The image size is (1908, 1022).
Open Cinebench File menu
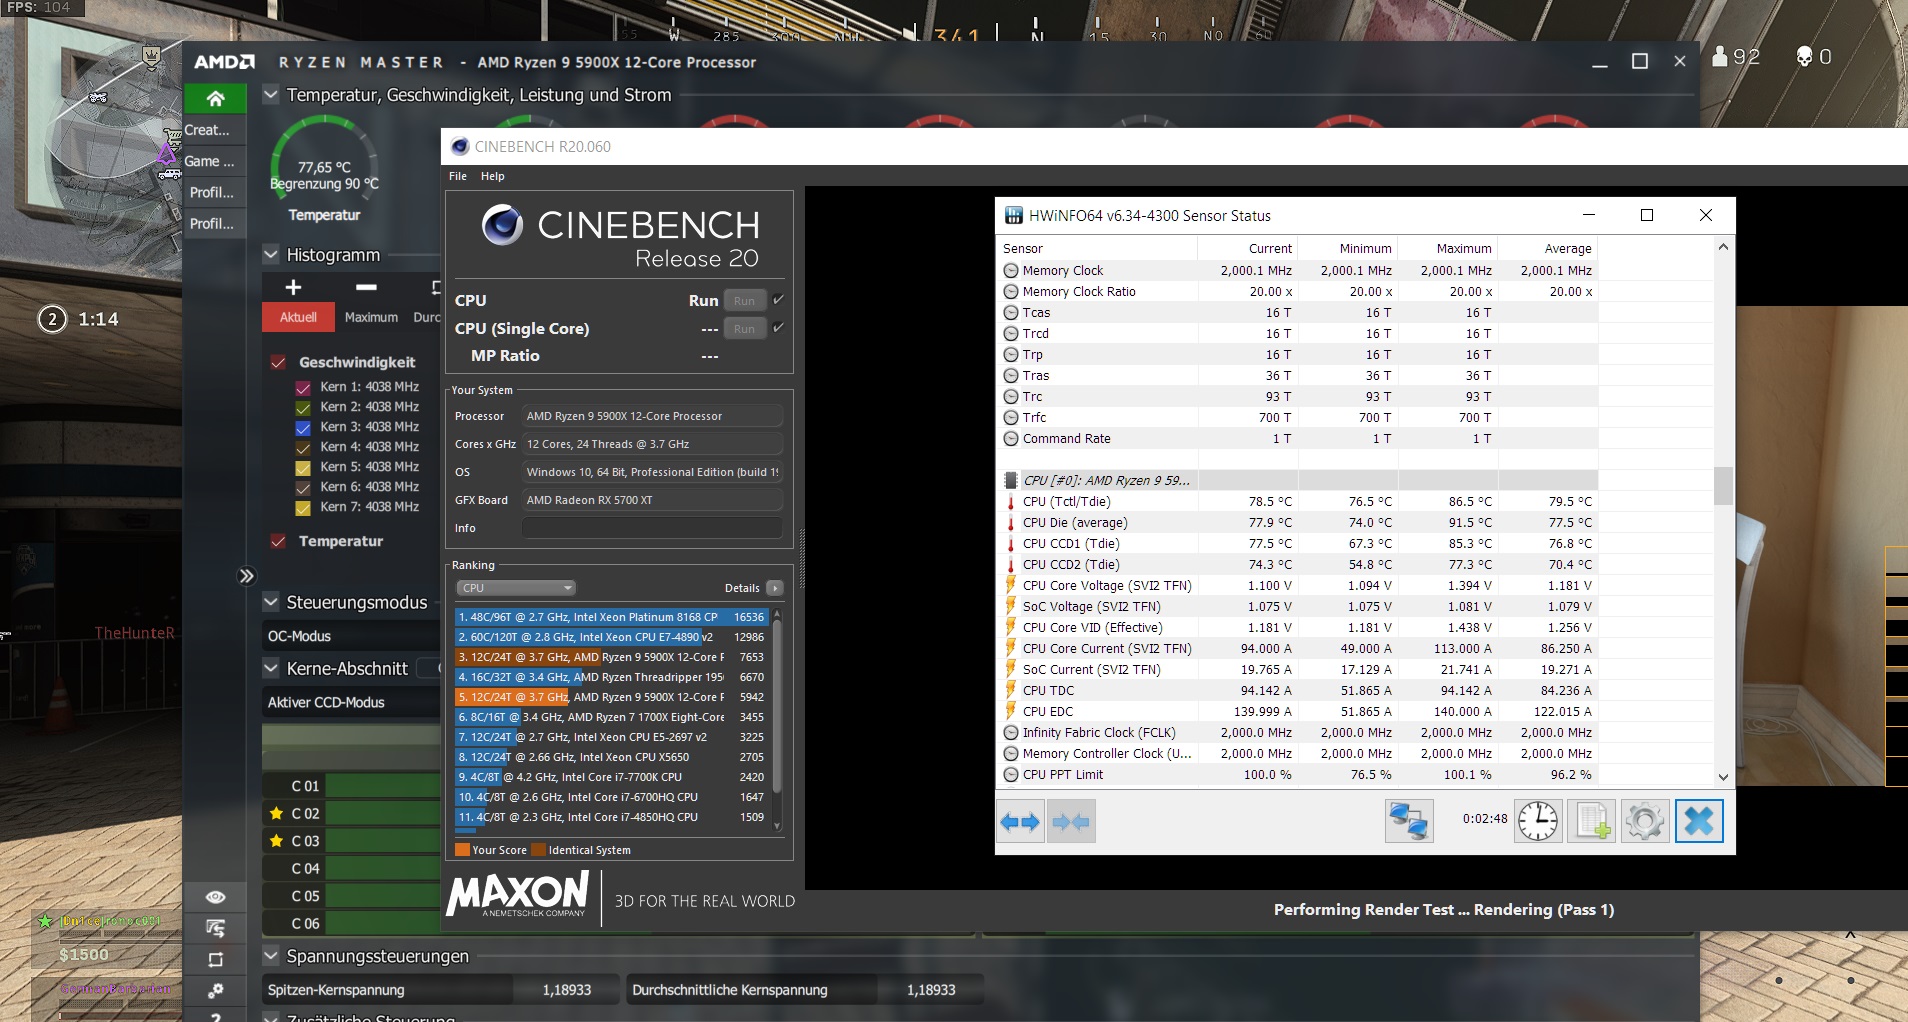tap(458, 176)
